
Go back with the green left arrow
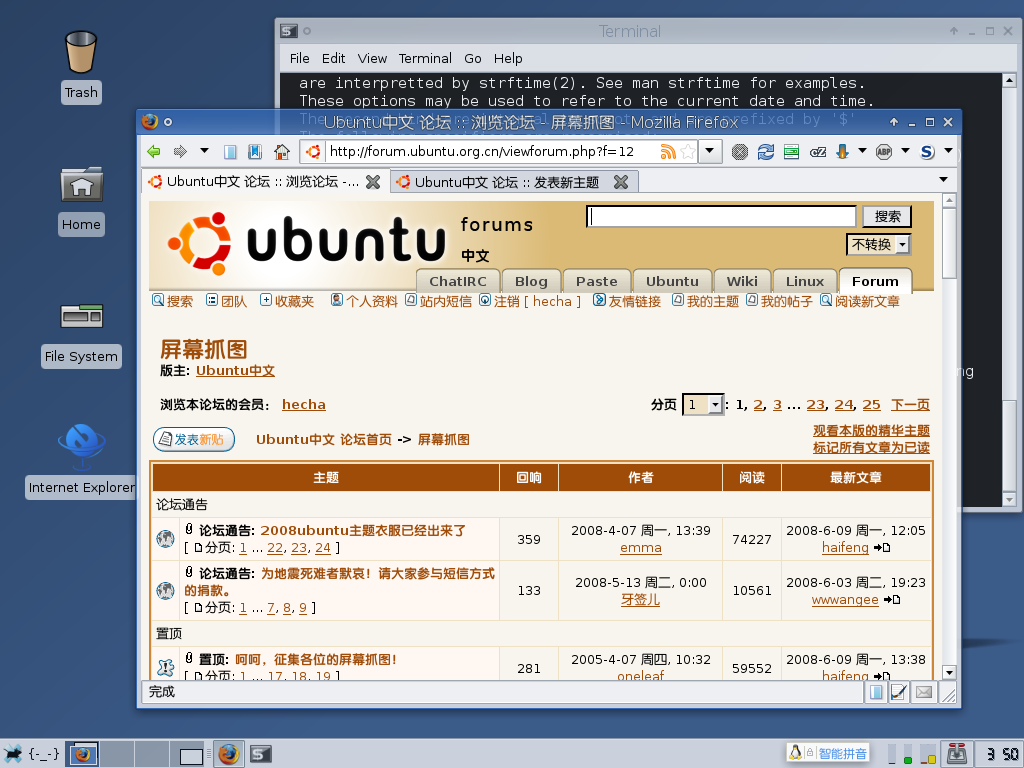point(153,152)
